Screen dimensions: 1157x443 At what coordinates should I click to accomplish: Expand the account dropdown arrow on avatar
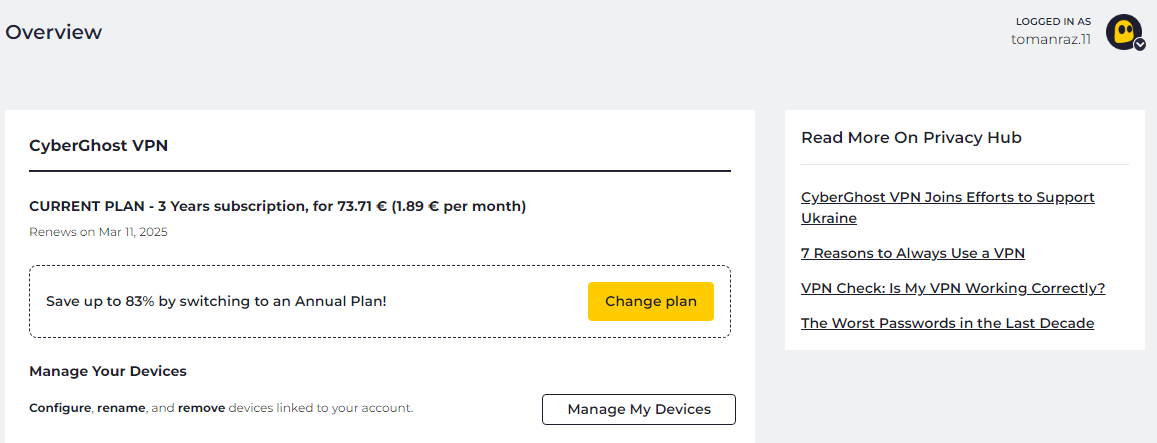(x=1140, y=45)
